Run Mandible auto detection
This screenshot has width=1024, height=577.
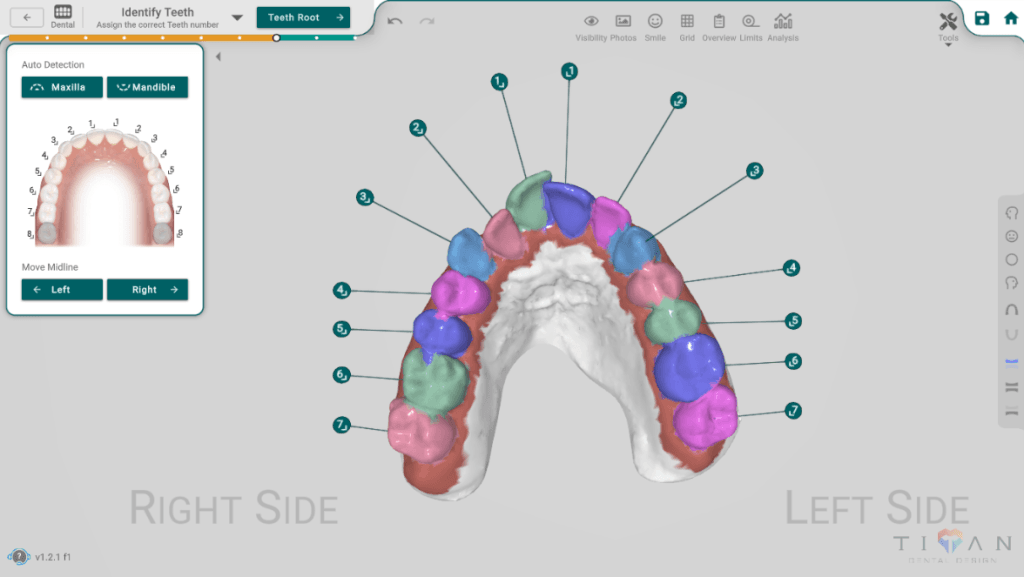click(148, 87)
